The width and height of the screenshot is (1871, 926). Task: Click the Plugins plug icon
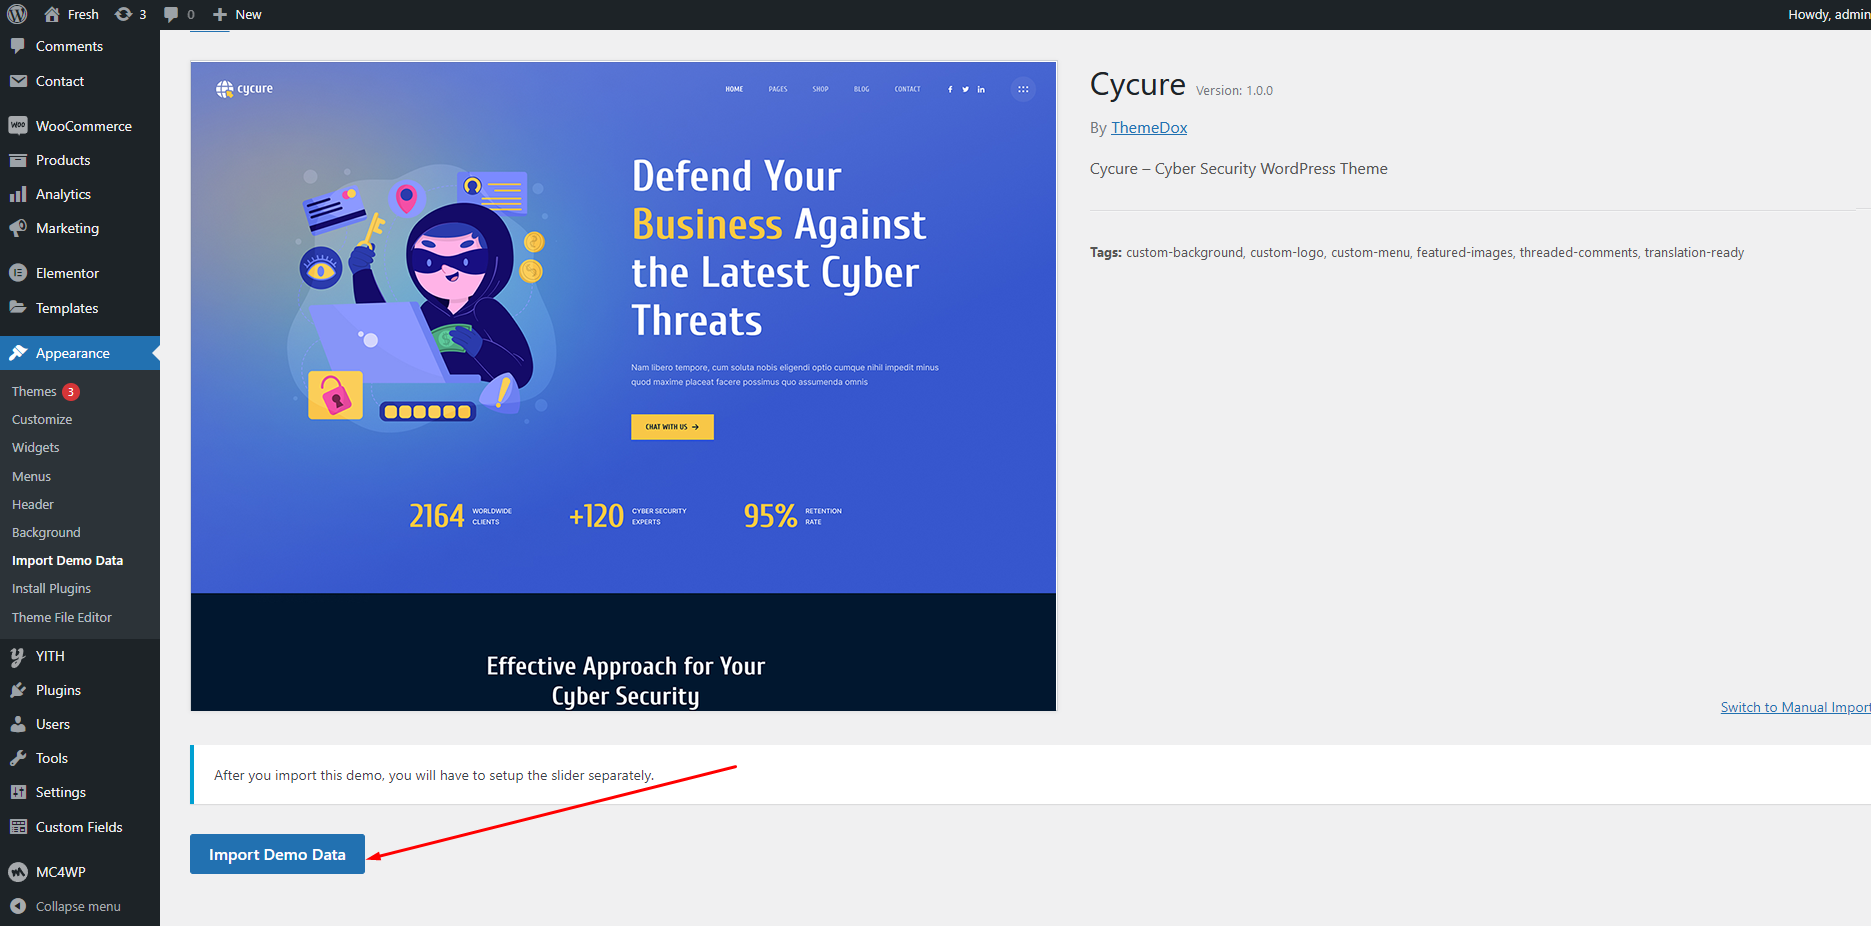(18, 690)
